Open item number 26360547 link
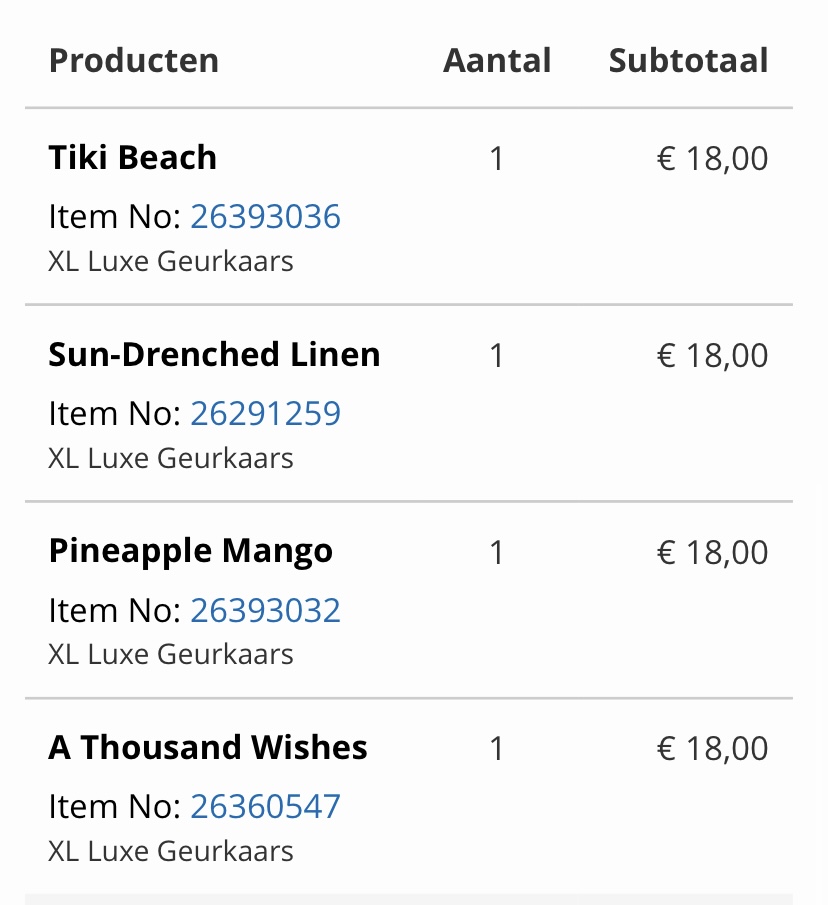Viewport: 828px width, 905px height. point(265,806)
